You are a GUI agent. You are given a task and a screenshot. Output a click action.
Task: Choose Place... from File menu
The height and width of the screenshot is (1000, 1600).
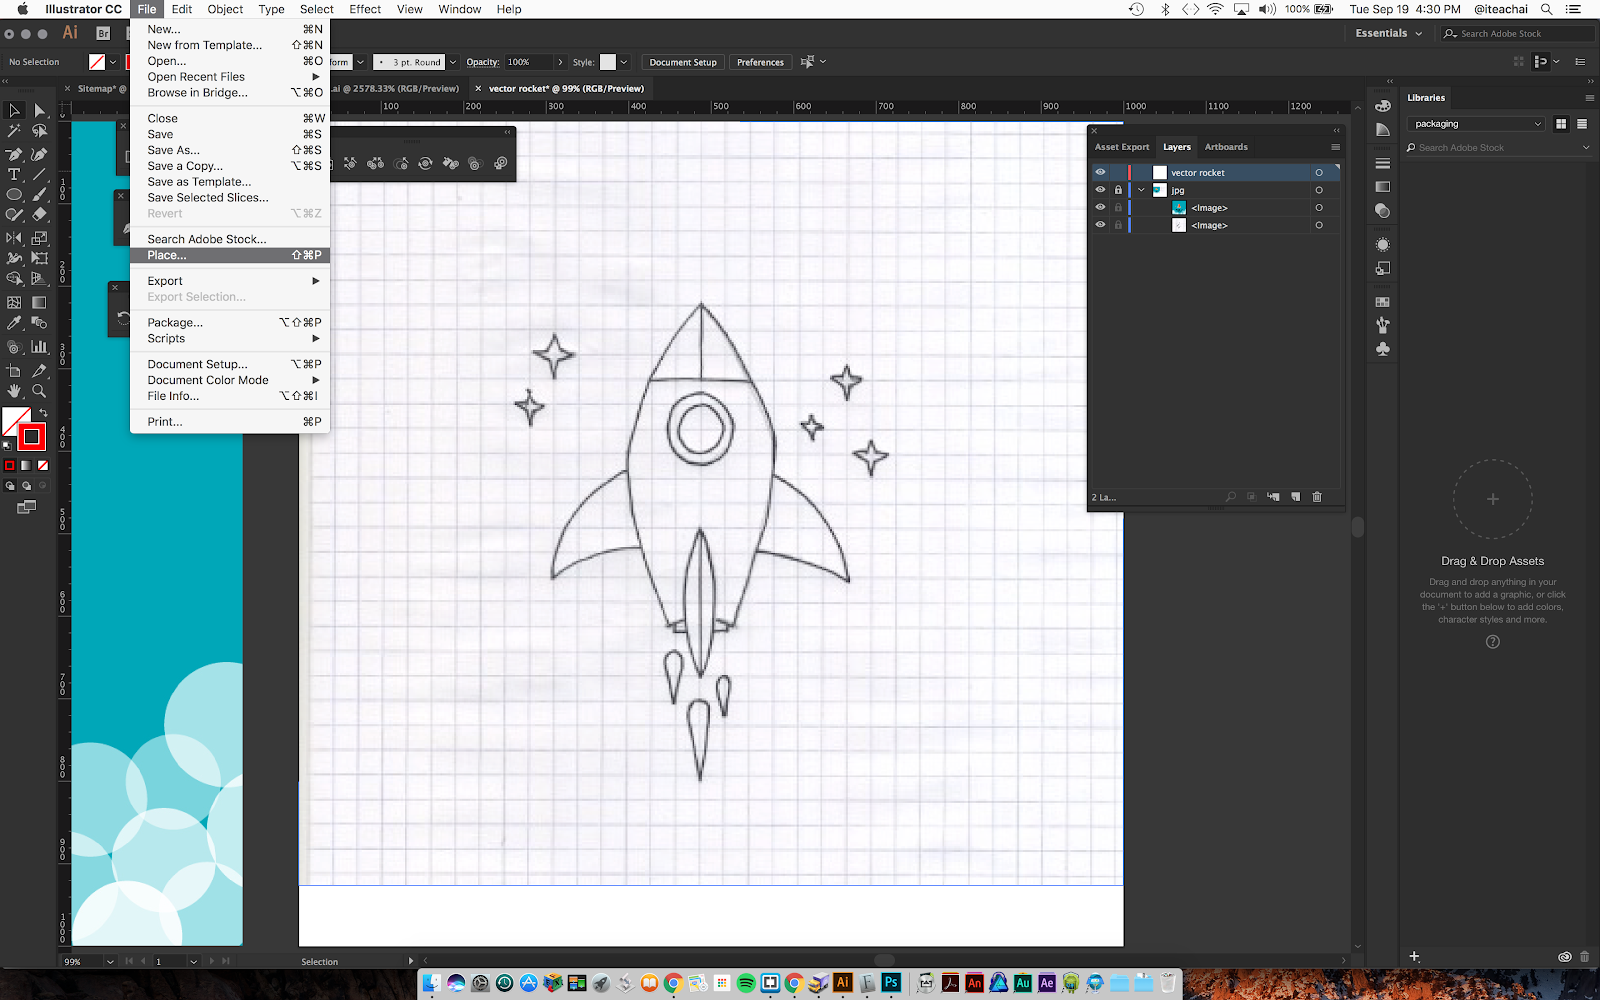pyautogui.click(x=230, y=255)
